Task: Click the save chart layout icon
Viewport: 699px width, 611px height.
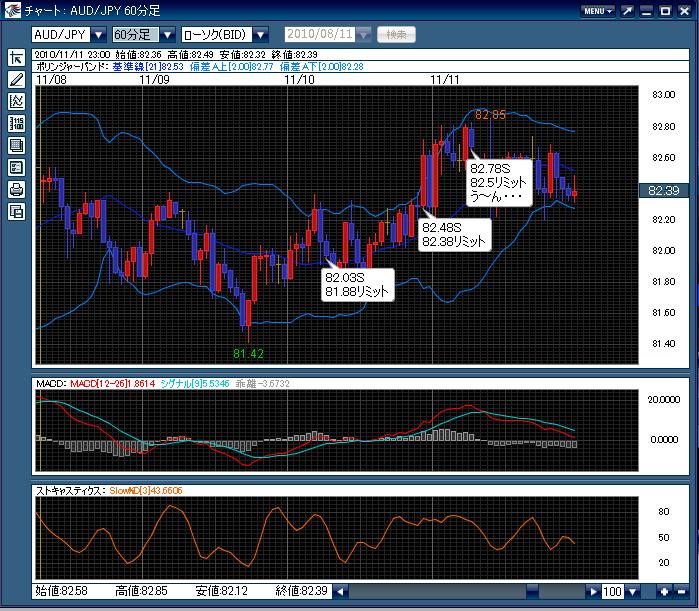Action: (x=16, y=211)
